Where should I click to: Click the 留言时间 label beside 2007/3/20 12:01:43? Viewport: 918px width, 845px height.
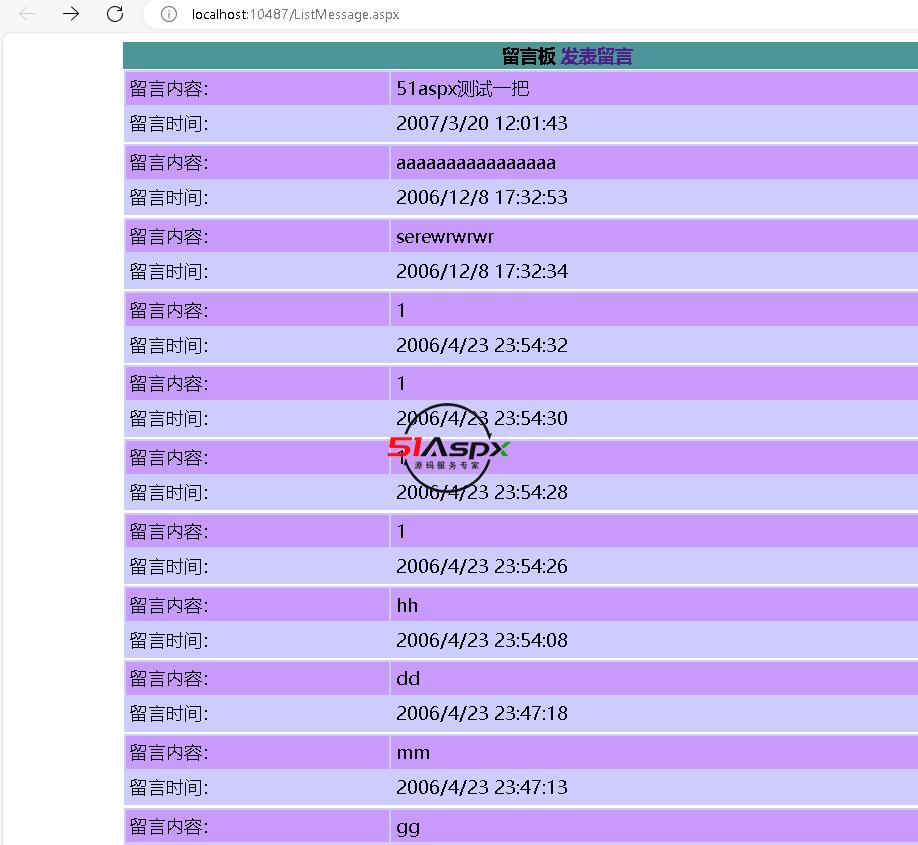click(169, 124)
